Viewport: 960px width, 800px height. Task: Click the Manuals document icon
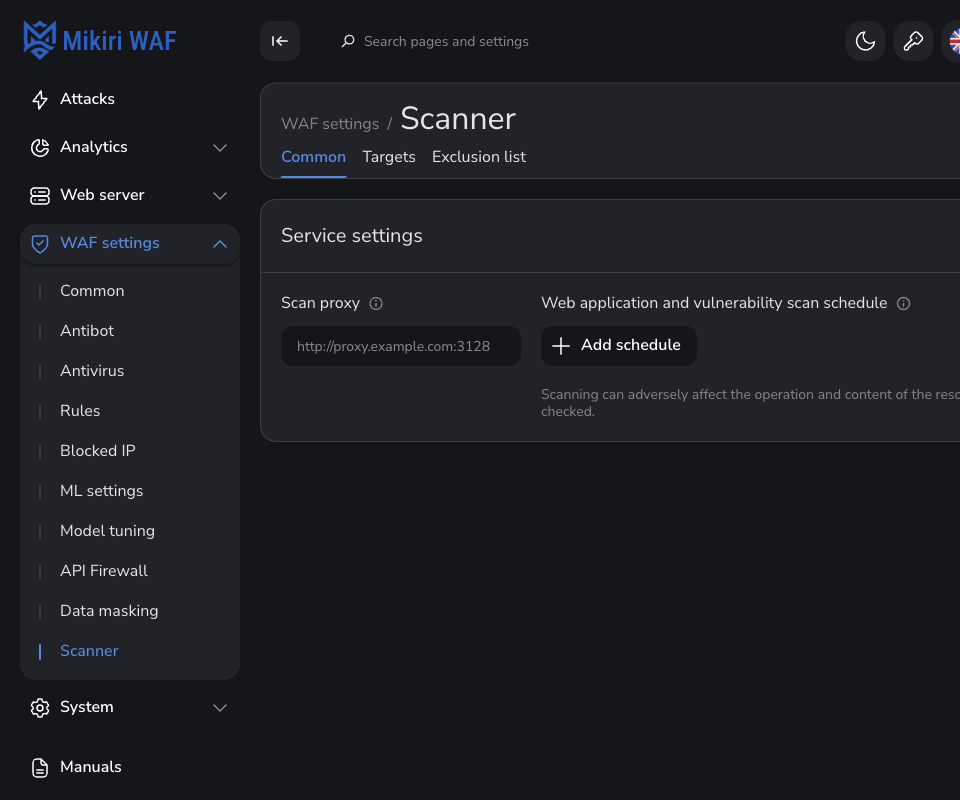pyautogui.click(x=40, y=768)
